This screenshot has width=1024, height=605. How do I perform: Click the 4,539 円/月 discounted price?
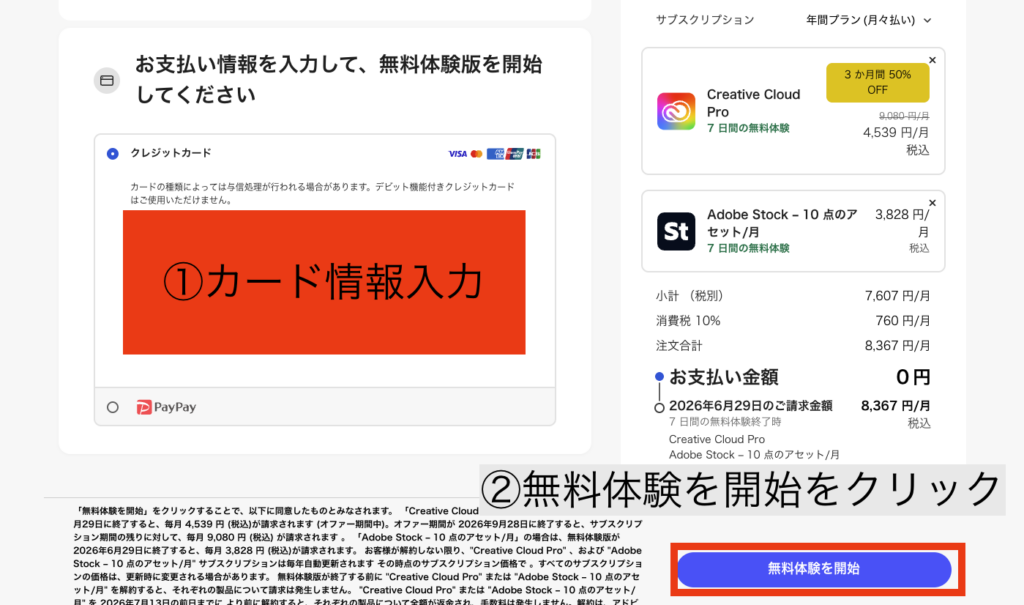(x=896, y=133)
